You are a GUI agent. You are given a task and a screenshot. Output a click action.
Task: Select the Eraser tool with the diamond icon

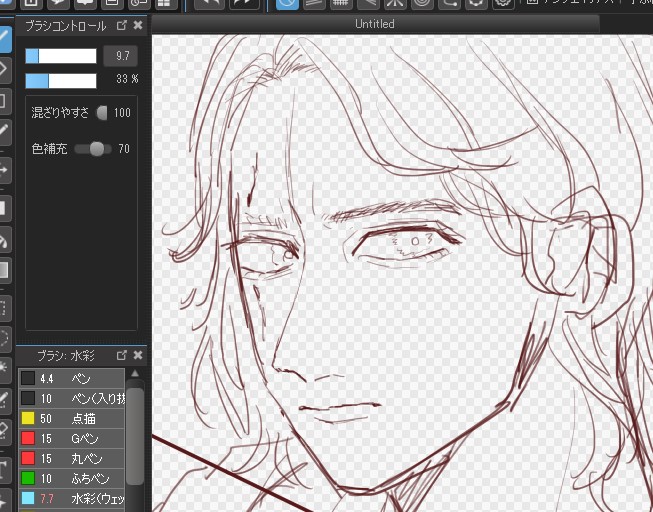point(4,69)
